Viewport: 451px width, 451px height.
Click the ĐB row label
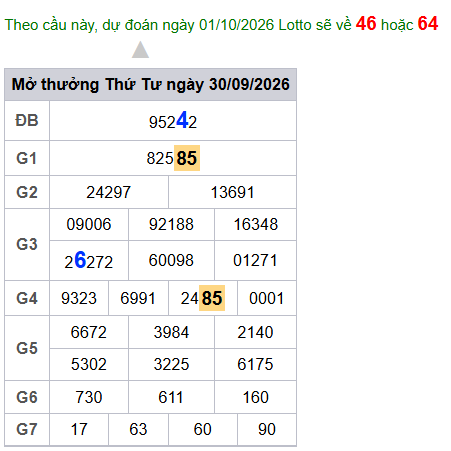pos(27,120)
